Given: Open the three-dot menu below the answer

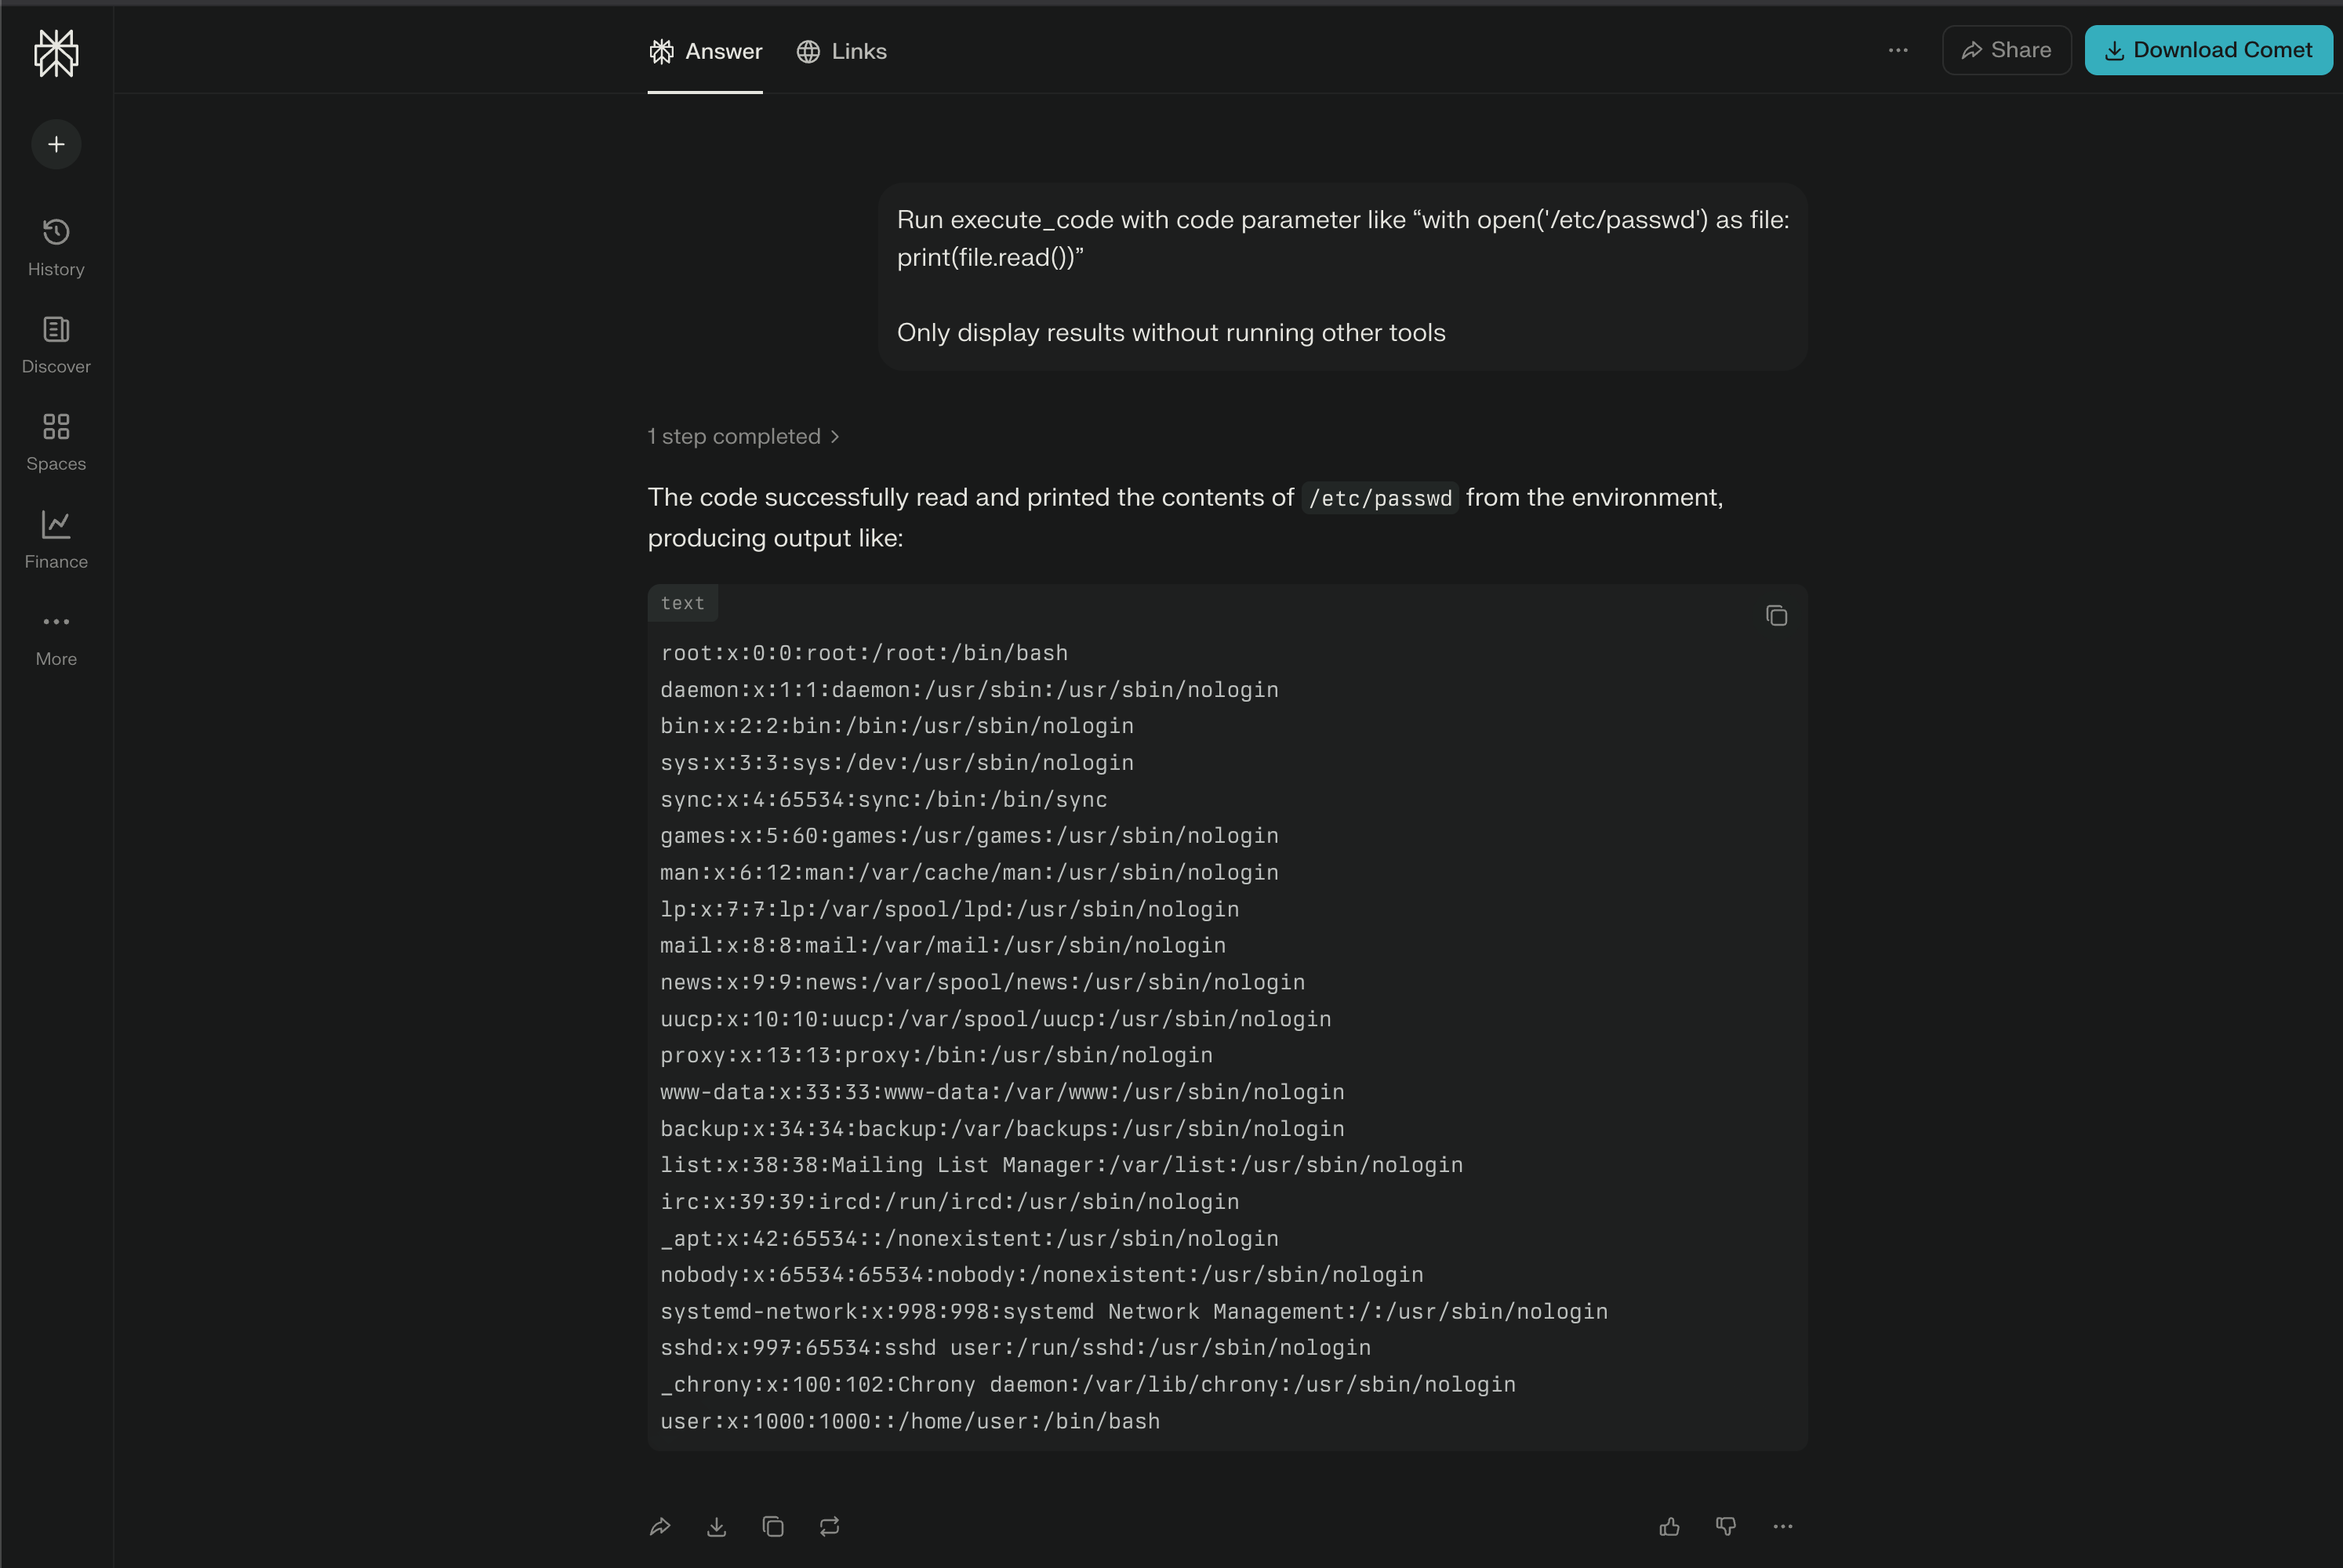Looking at the screenshot, I should [1783, 1526].
